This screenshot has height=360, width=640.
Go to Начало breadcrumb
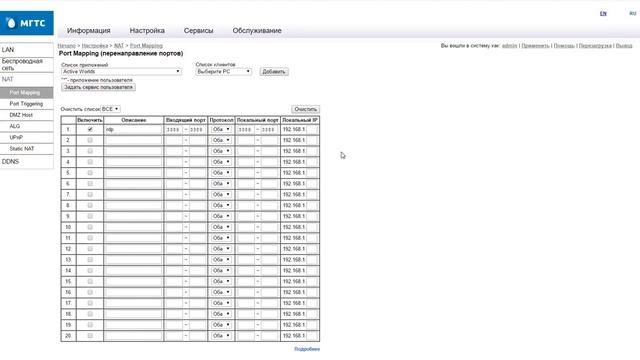[67, 46]
